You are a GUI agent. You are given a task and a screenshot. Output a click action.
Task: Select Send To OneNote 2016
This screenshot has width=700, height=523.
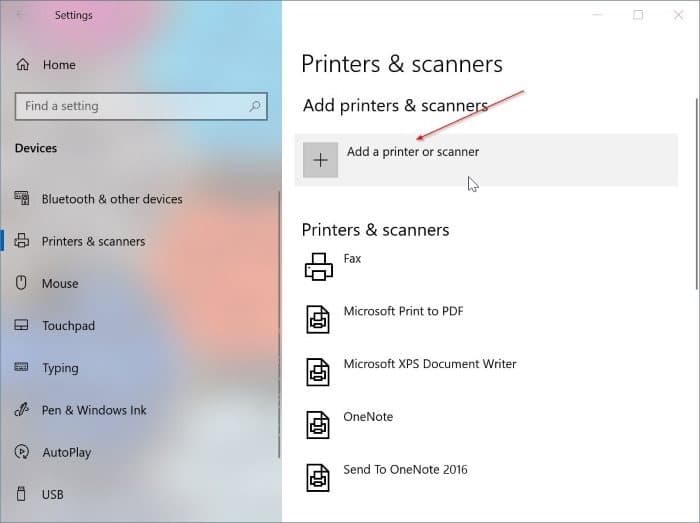click(405, 469)
